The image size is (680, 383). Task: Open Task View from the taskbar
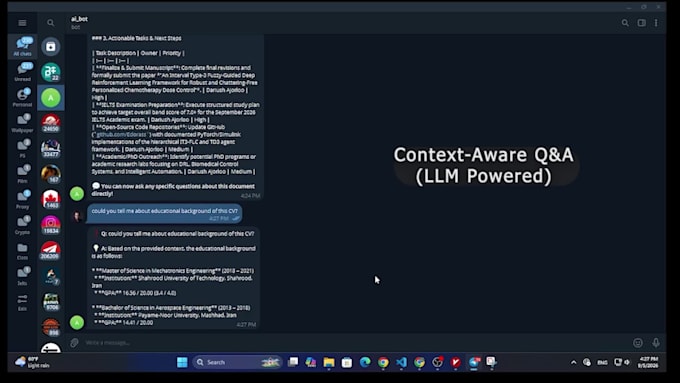tap(293, 362)
